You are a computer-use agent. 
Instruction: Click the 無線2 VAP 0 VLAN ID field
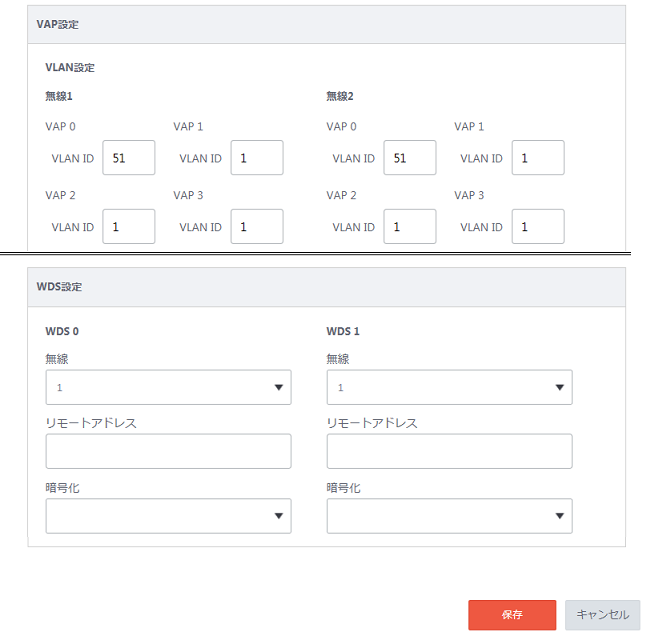410,157
